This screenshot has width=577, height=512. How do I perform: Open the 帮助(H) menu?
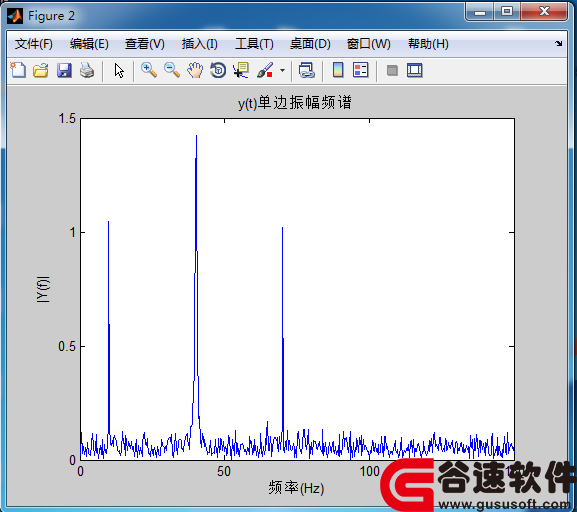click(428, 44)
